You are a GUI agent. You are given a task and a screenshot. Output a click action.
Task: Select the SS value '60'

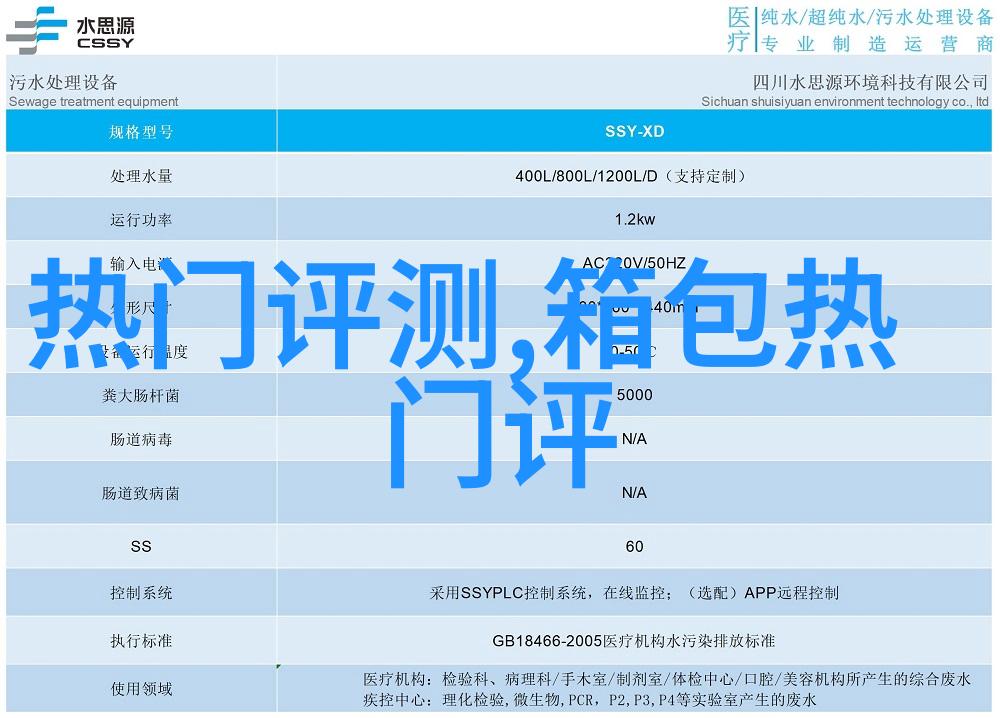click(x=635, y=546)
